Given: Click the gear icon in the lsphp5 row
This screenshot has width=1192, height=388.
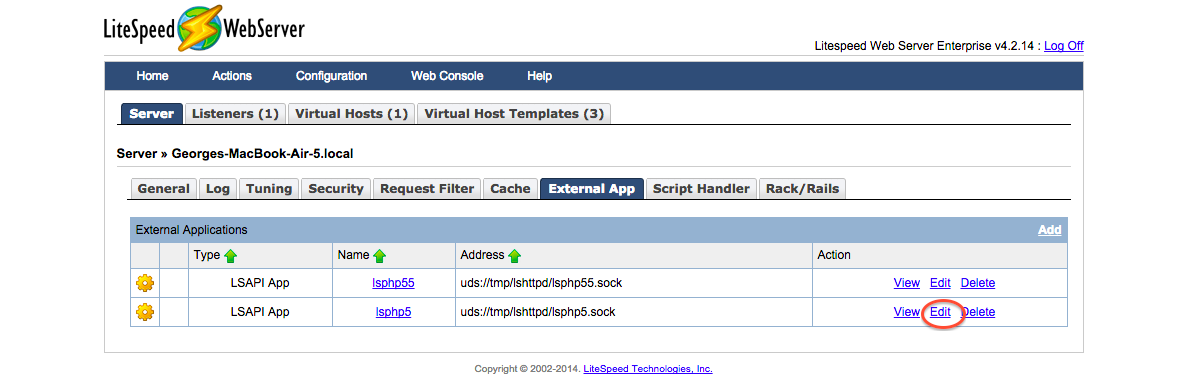Looking at the screenshot, I should pos(144,312).
